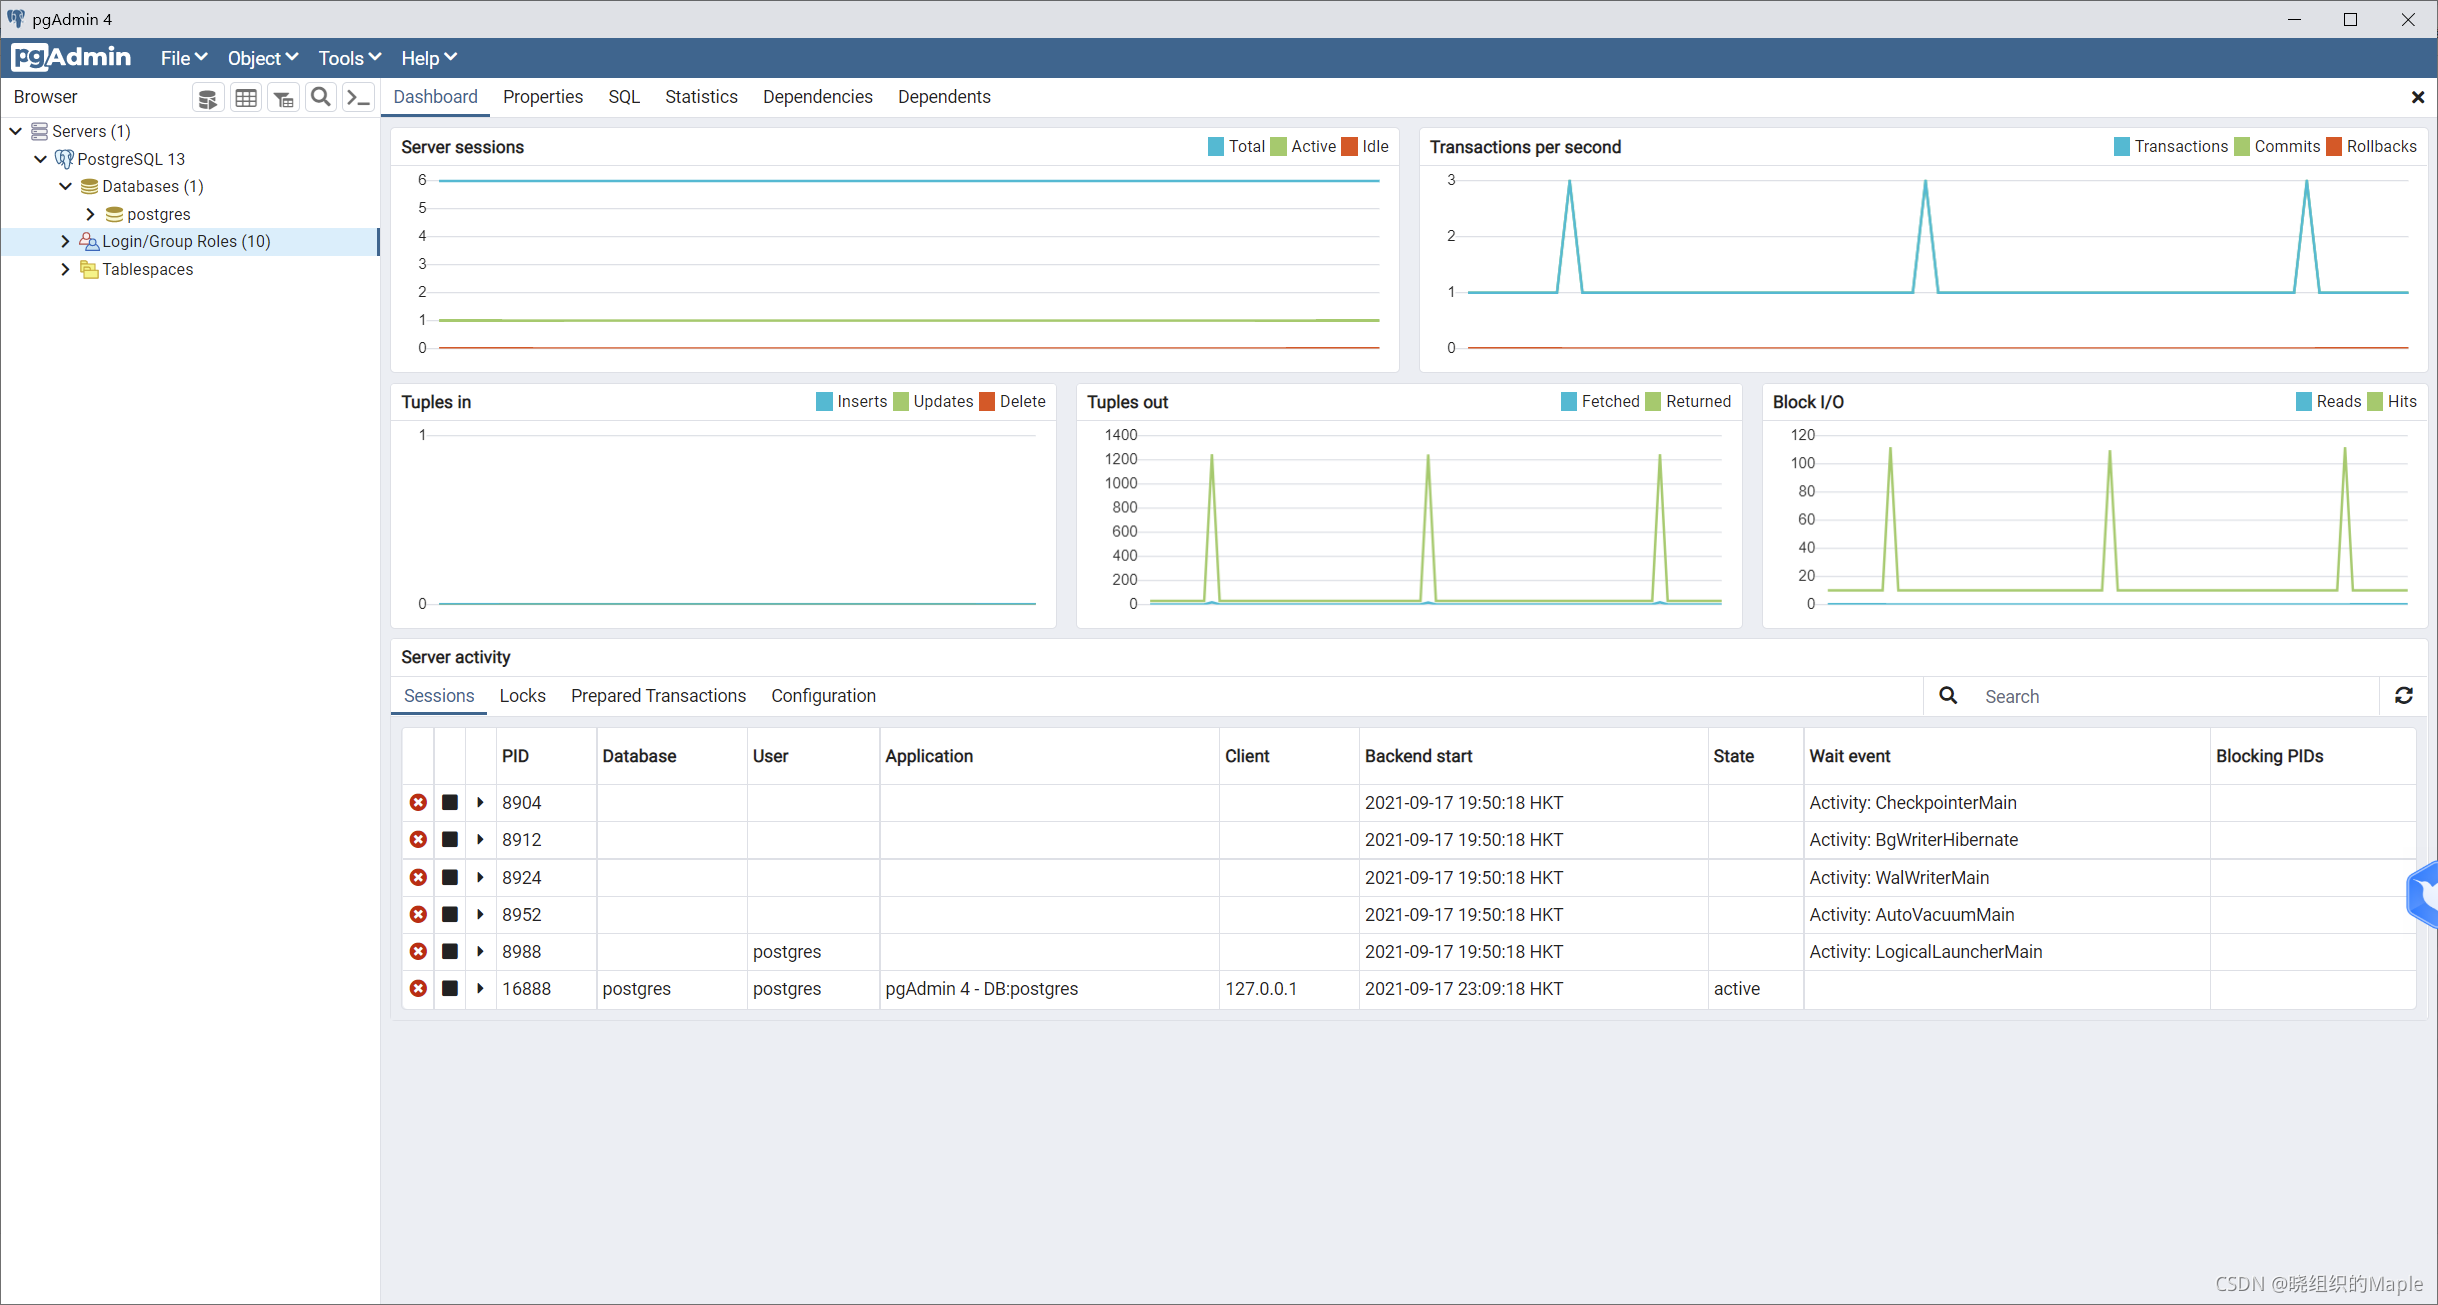Terminate session with PID 8904

pos(418,802)
